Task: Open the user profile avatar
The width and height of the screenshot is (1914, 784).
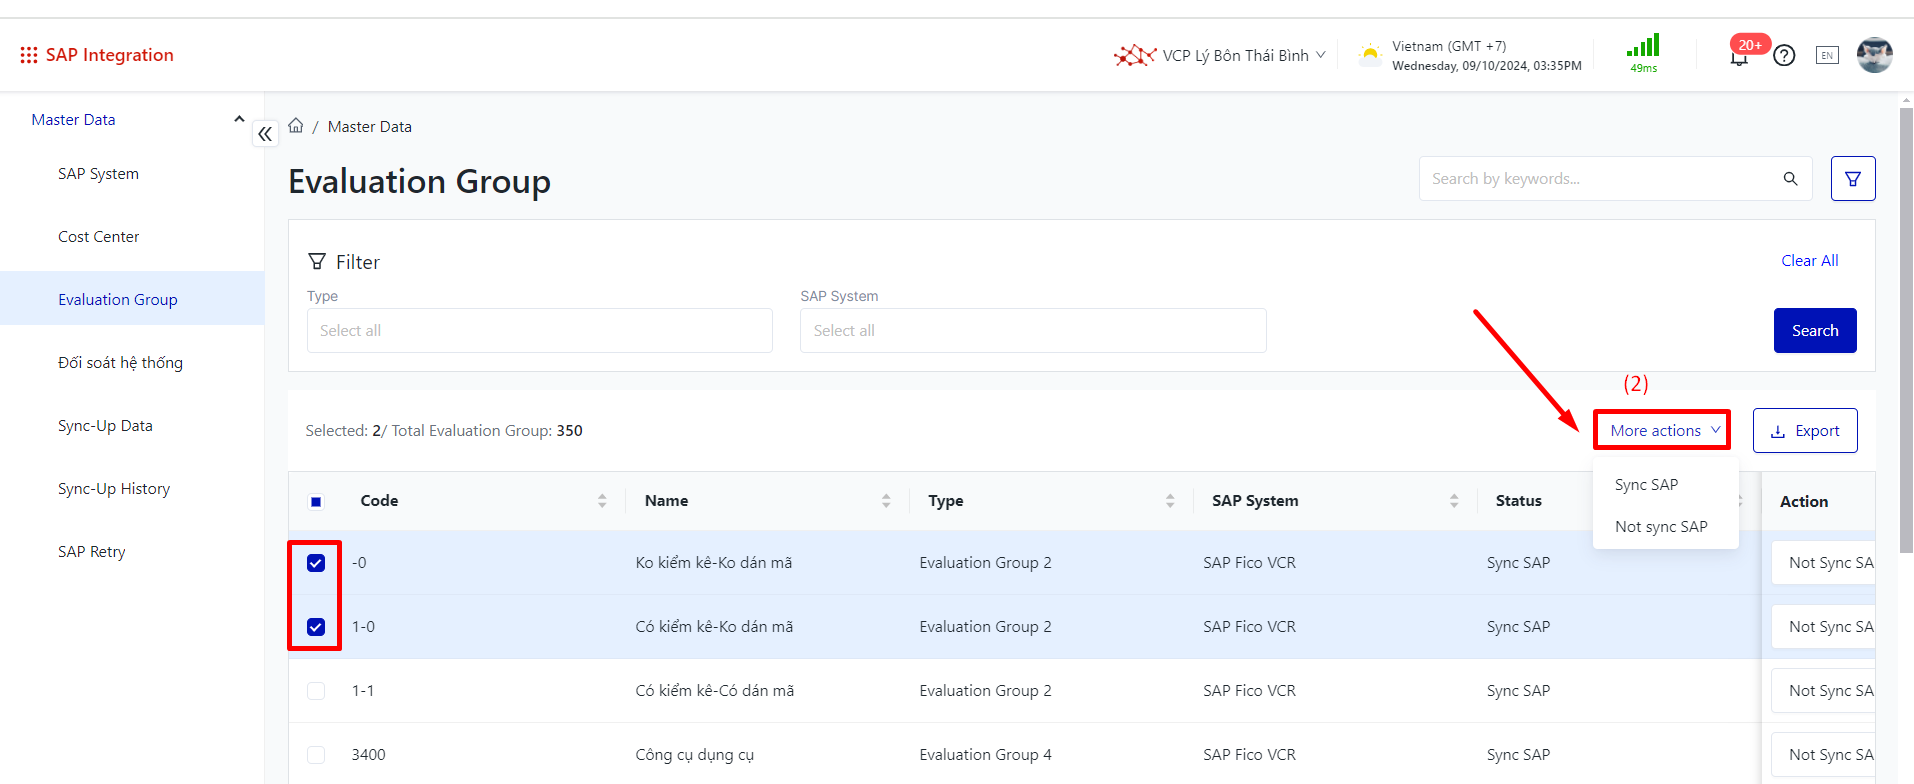Action: point(1874,55)
